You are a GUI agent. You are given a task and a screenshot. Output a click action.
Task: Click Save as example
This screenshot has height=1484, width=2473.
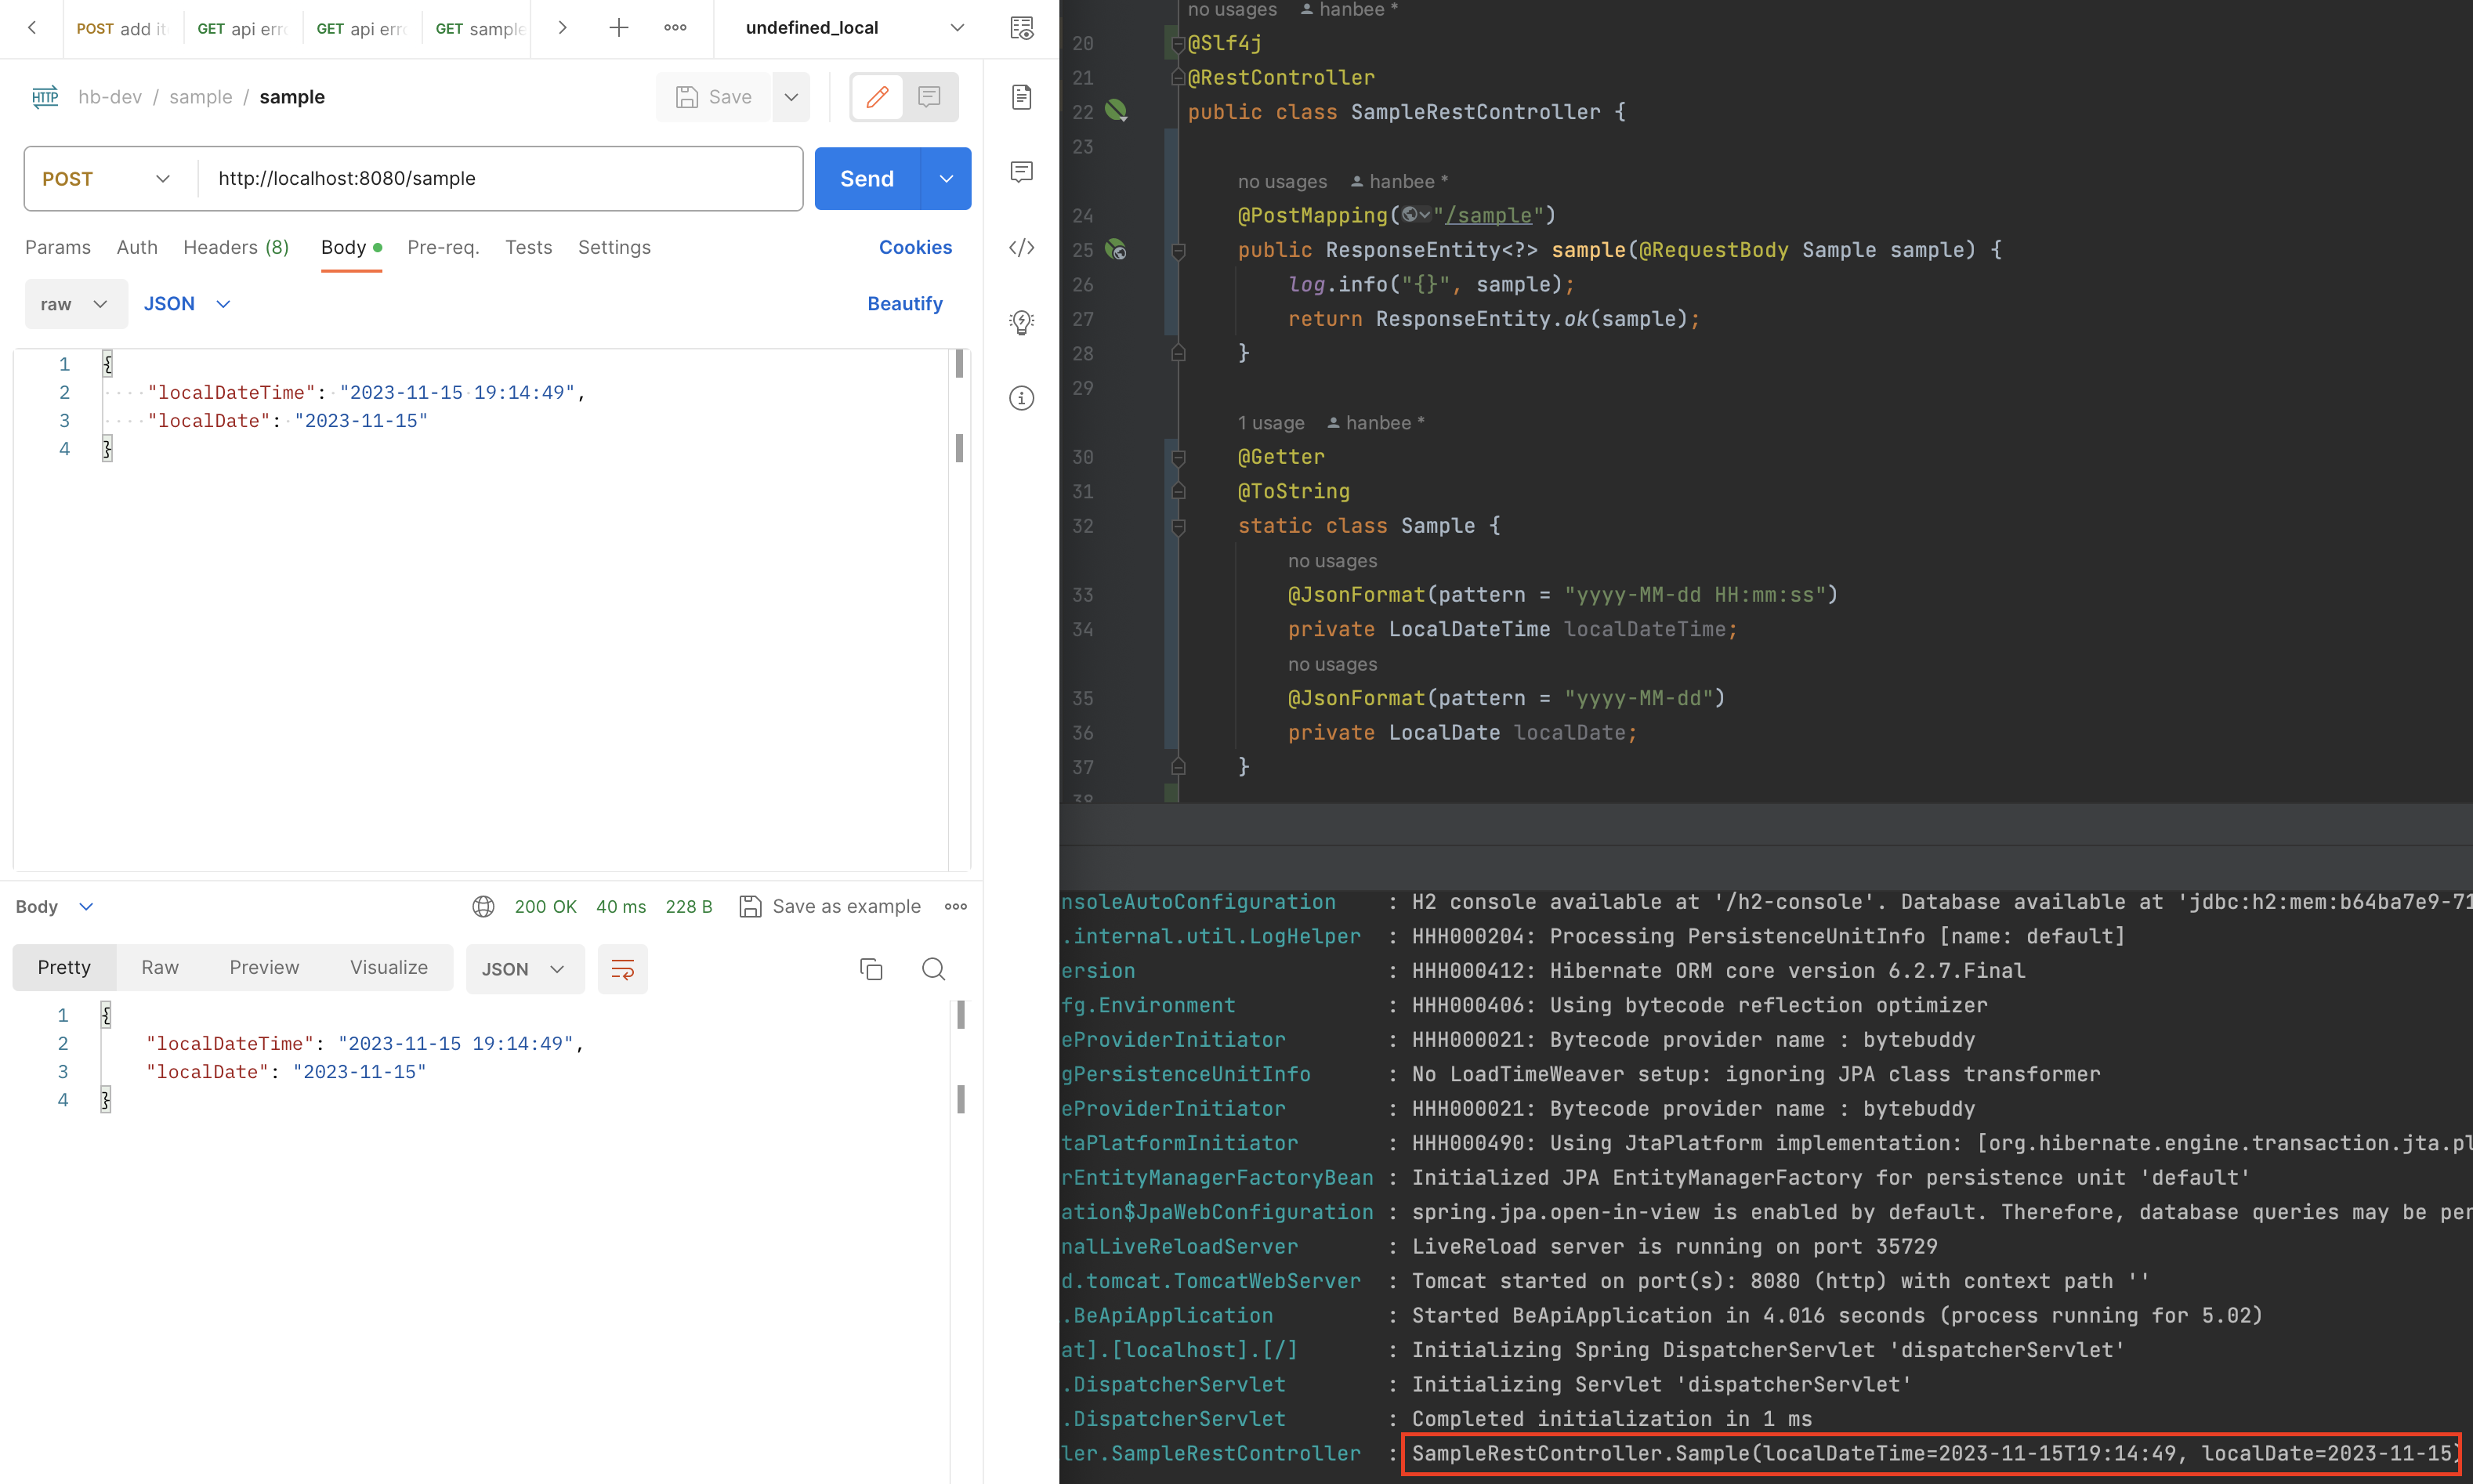(x=830, y=906)
